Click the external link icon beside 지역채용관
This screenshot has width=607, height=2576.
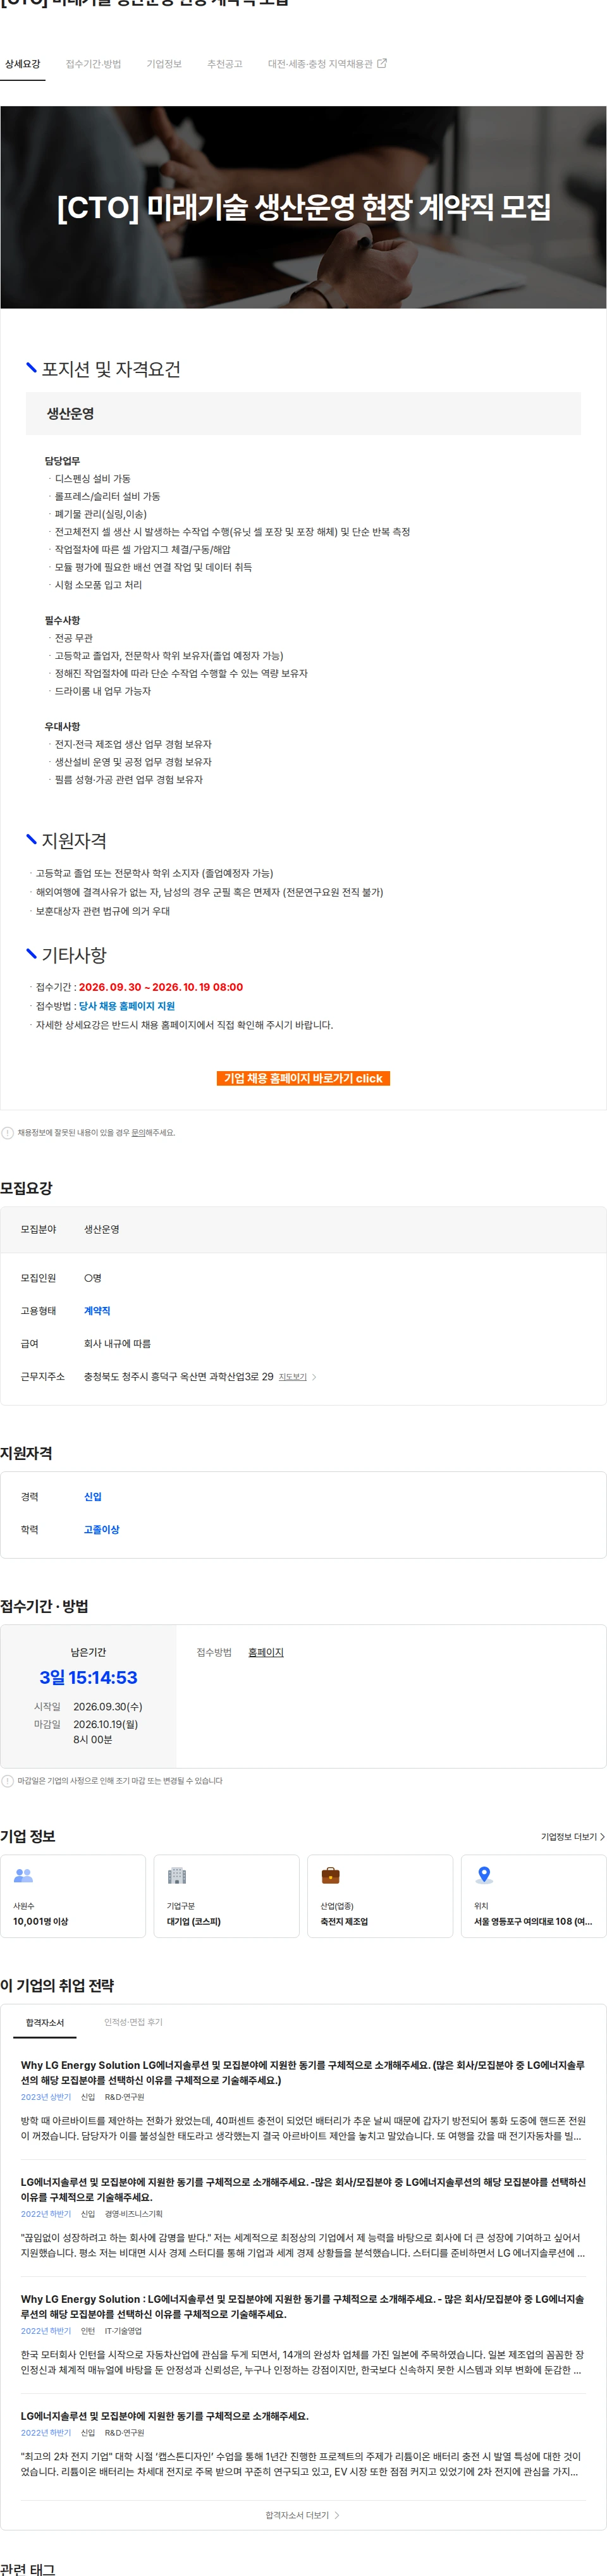pos(382,63)
